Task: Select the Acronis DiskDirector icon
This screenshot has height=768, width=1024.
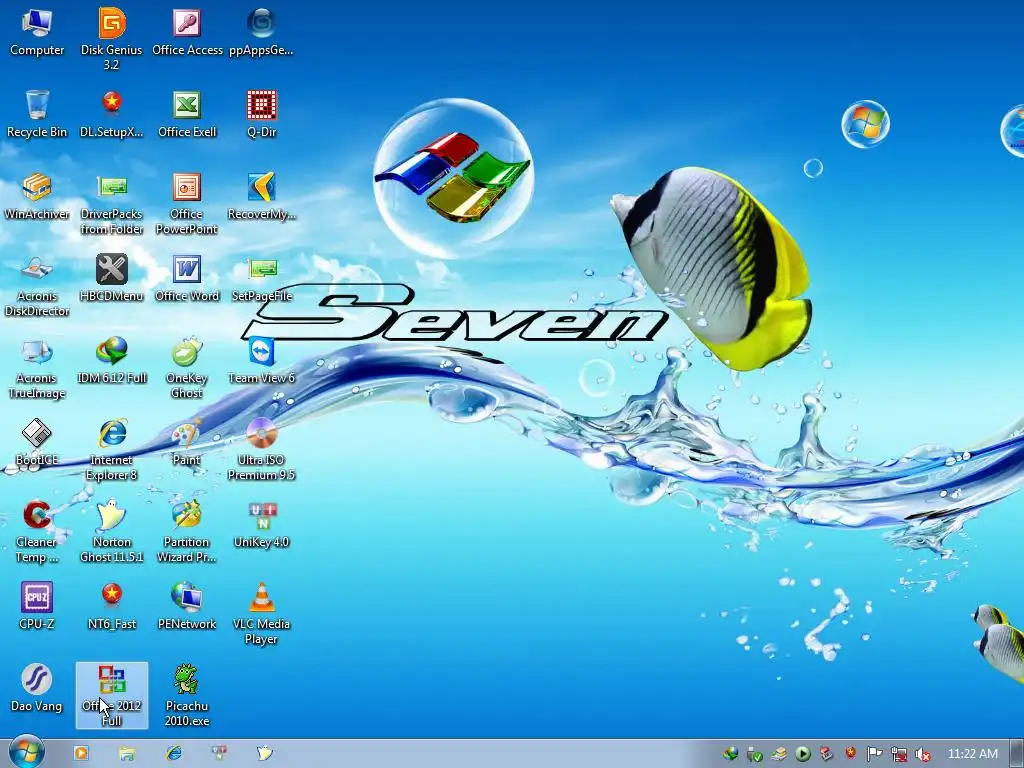Action: (x=37, y=285)
